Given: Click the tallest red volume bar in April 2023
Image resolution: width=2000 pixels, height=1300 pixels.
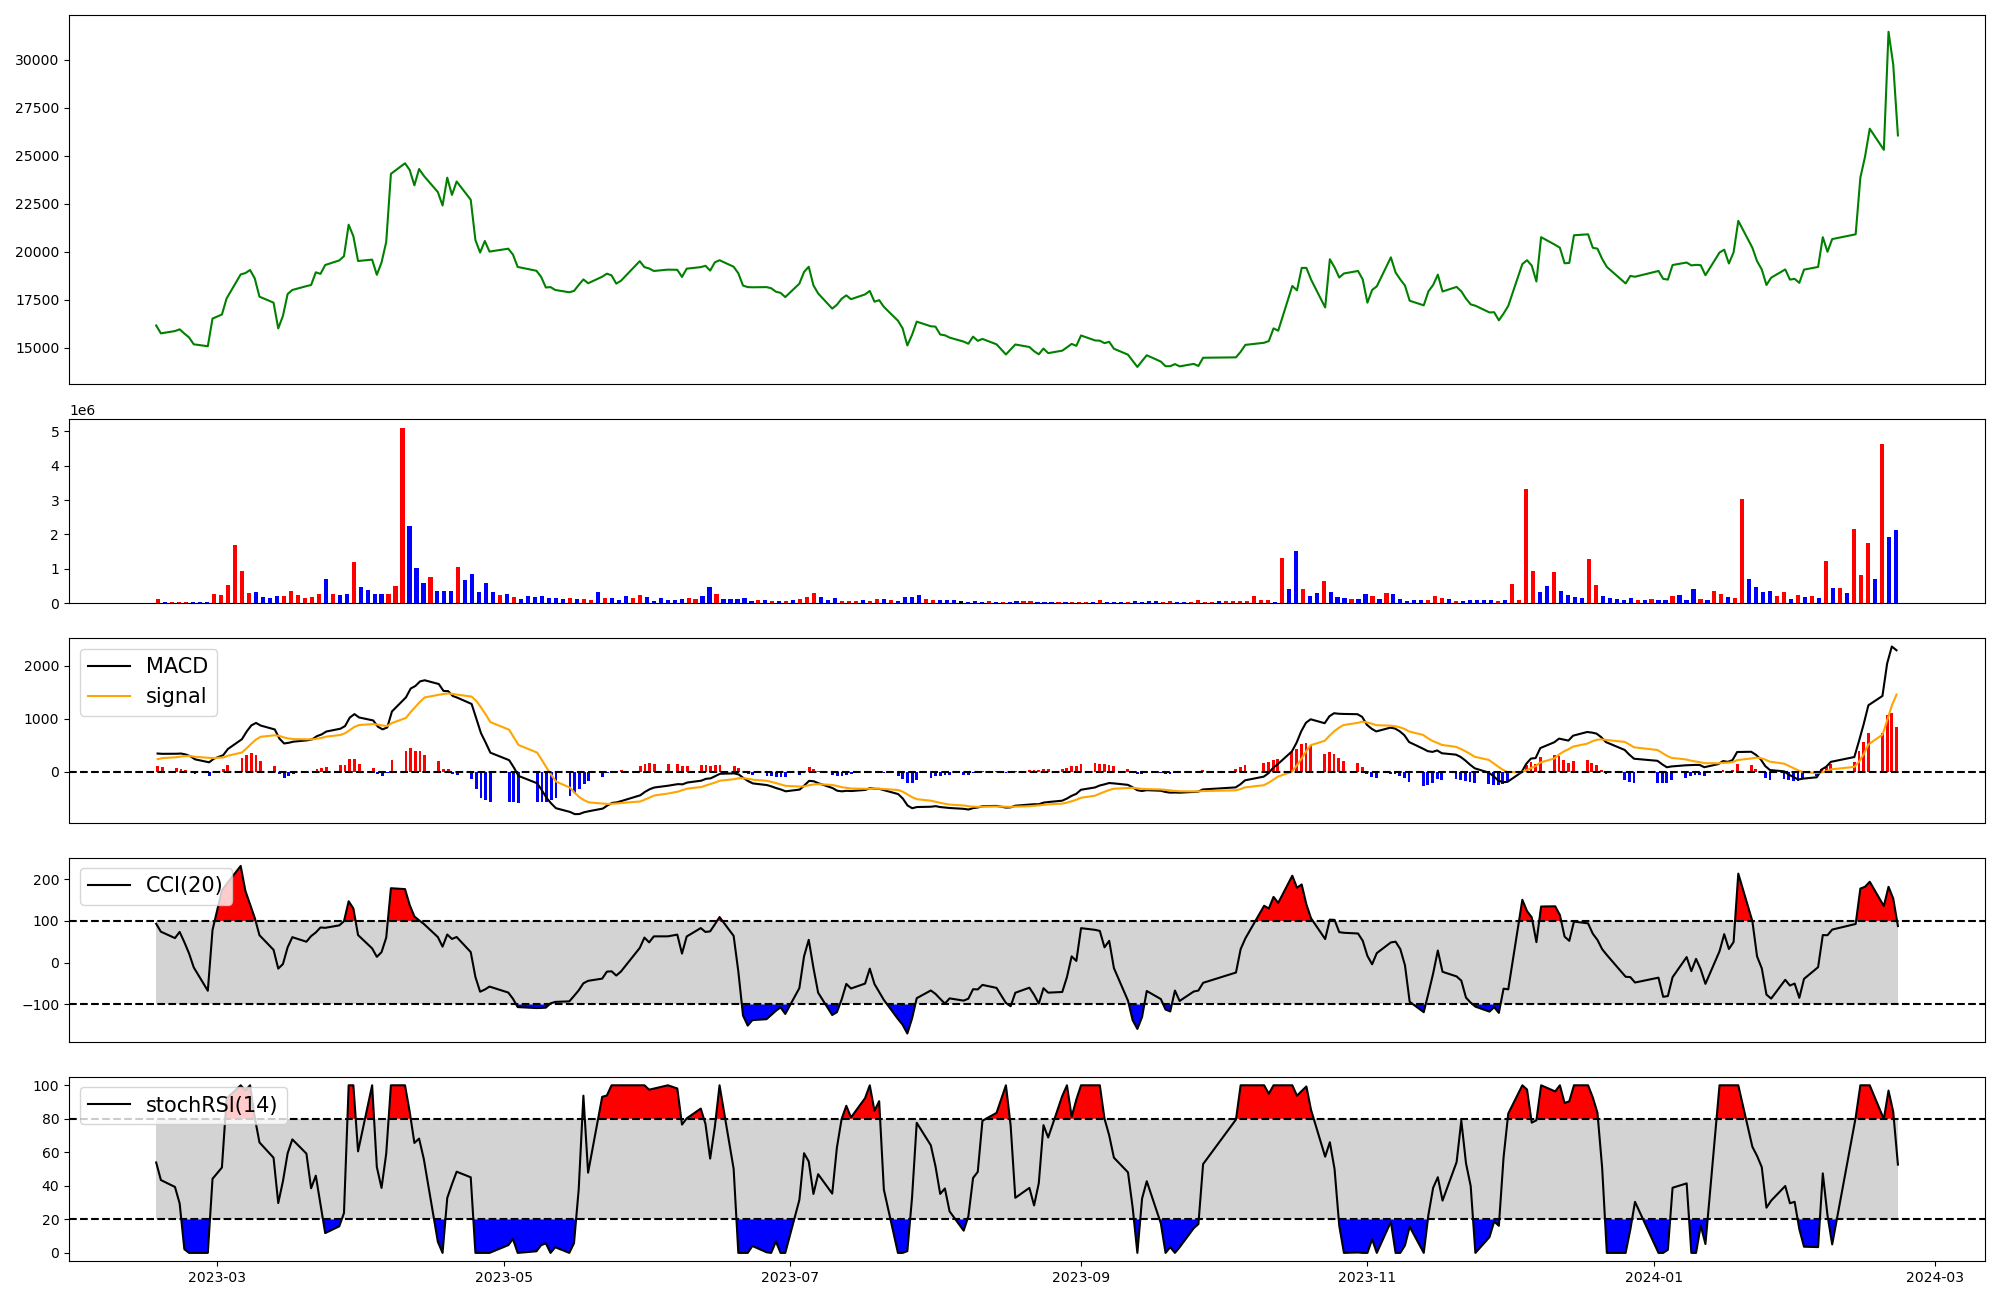Looking at the screenshot, I should (402, 515).
